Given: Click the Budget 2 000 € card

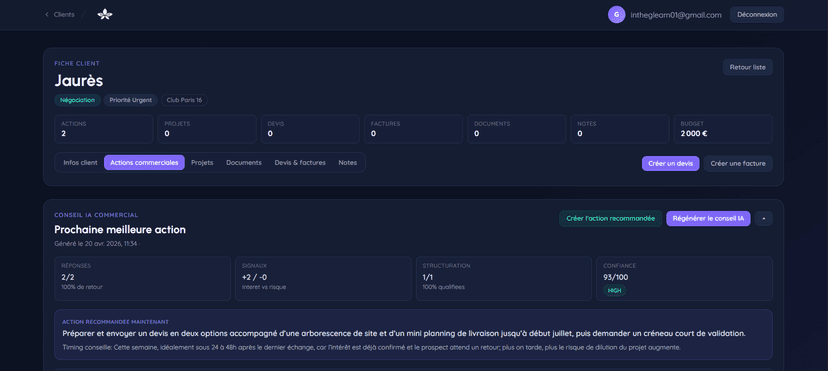Looking at the screenshot, I should pyautogui.click(x=723, y=129).
